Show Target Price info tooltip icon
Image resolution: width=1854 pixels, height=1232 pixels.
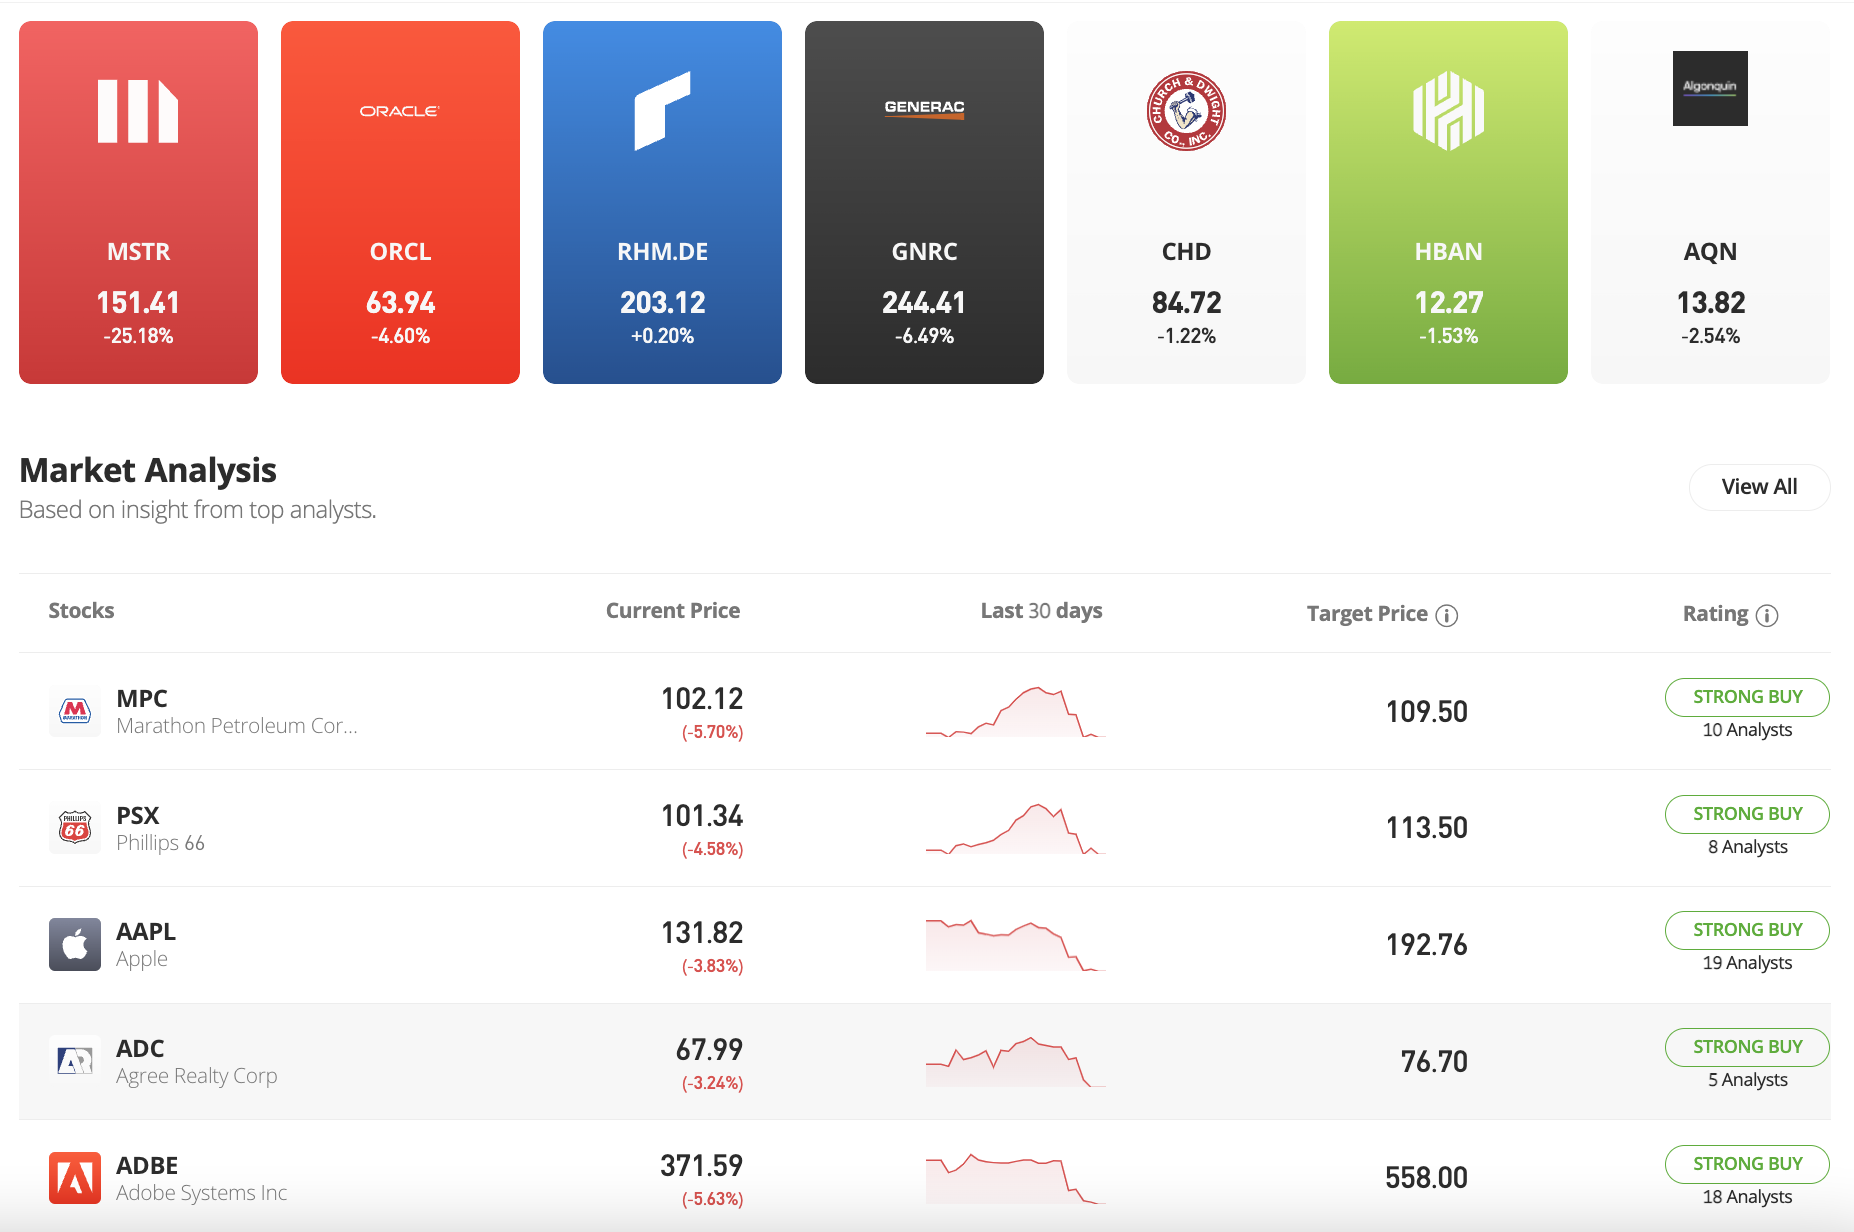pyautogui.click(x=1446, y=615)
